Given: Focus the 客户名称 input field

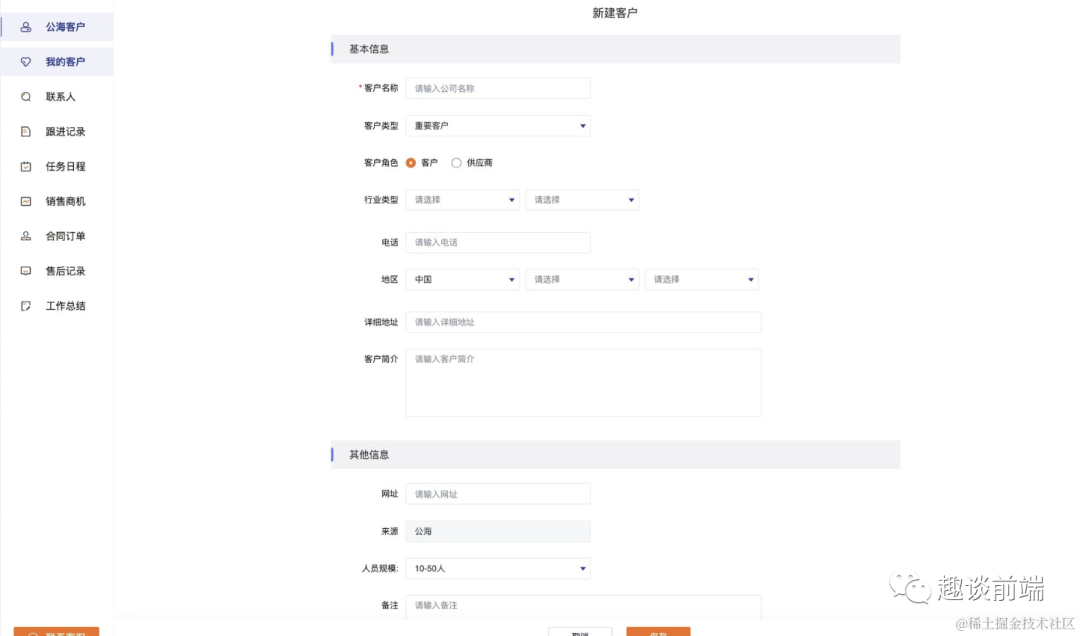Looking at the screenshot, I should click(498, 88).
